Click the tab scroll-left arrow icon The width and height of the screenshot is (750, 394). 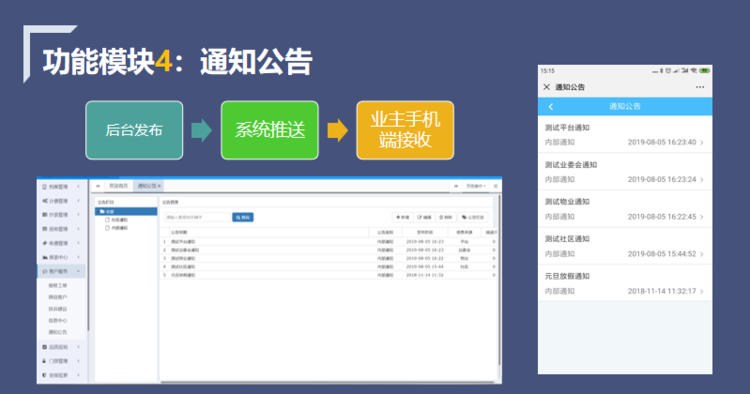coord(98,186)
